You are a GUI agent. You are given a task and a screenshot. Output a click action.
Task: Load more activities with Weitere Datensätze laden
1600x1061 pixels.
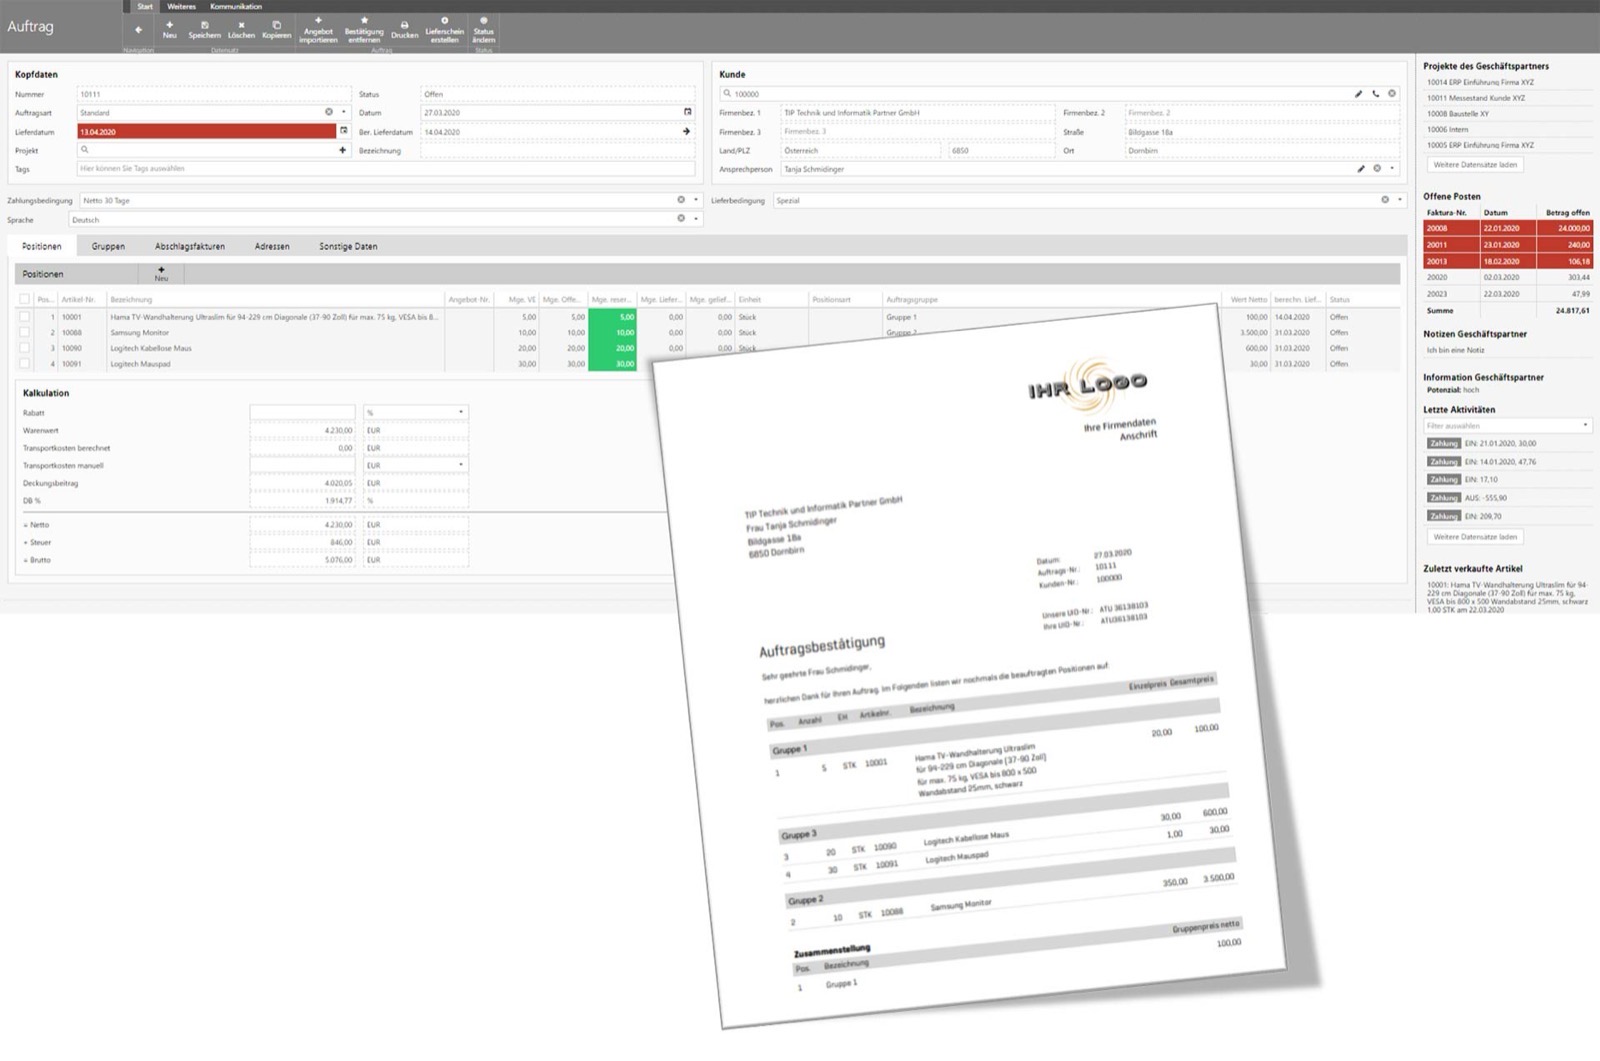[x=1475, y=537]
